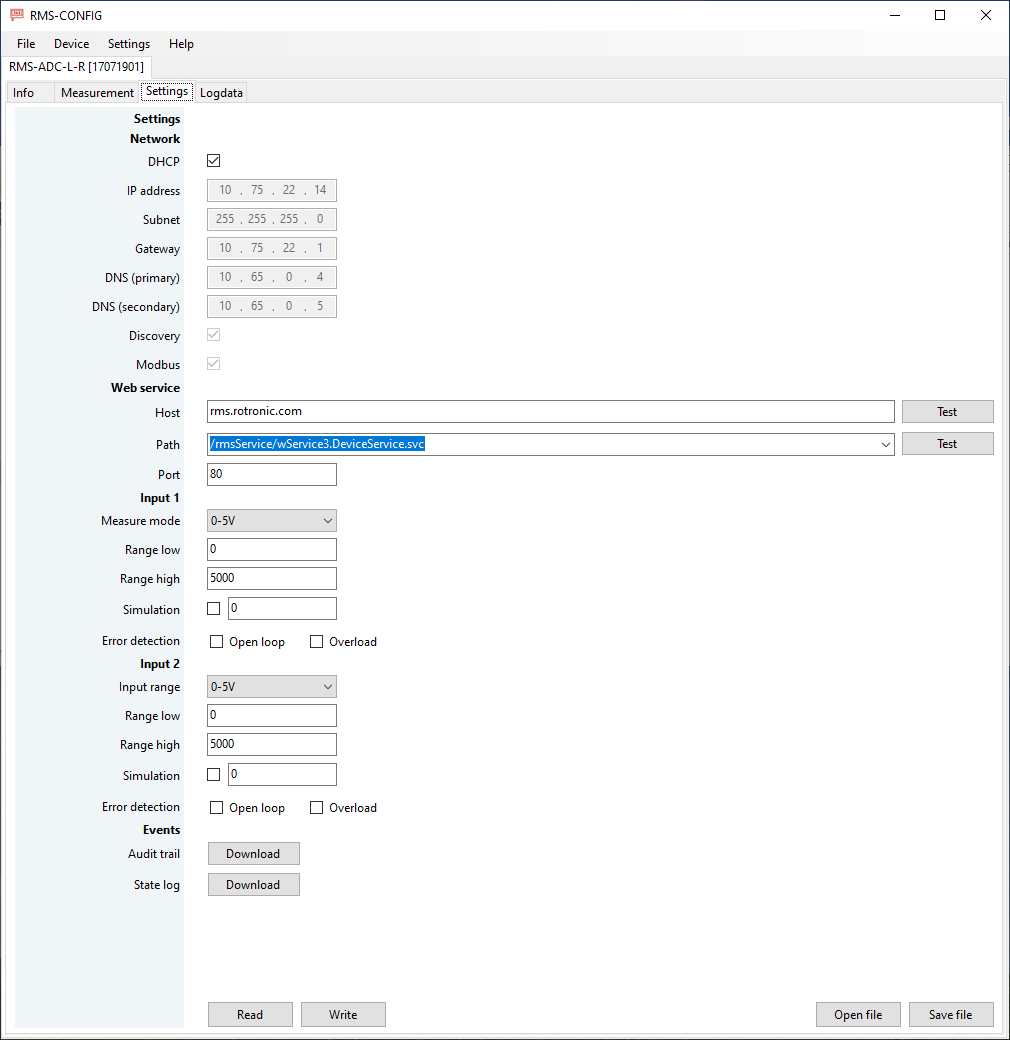Click the Input 2 Range high field
Screen dimensions: 1010x1040
[272, 744]
